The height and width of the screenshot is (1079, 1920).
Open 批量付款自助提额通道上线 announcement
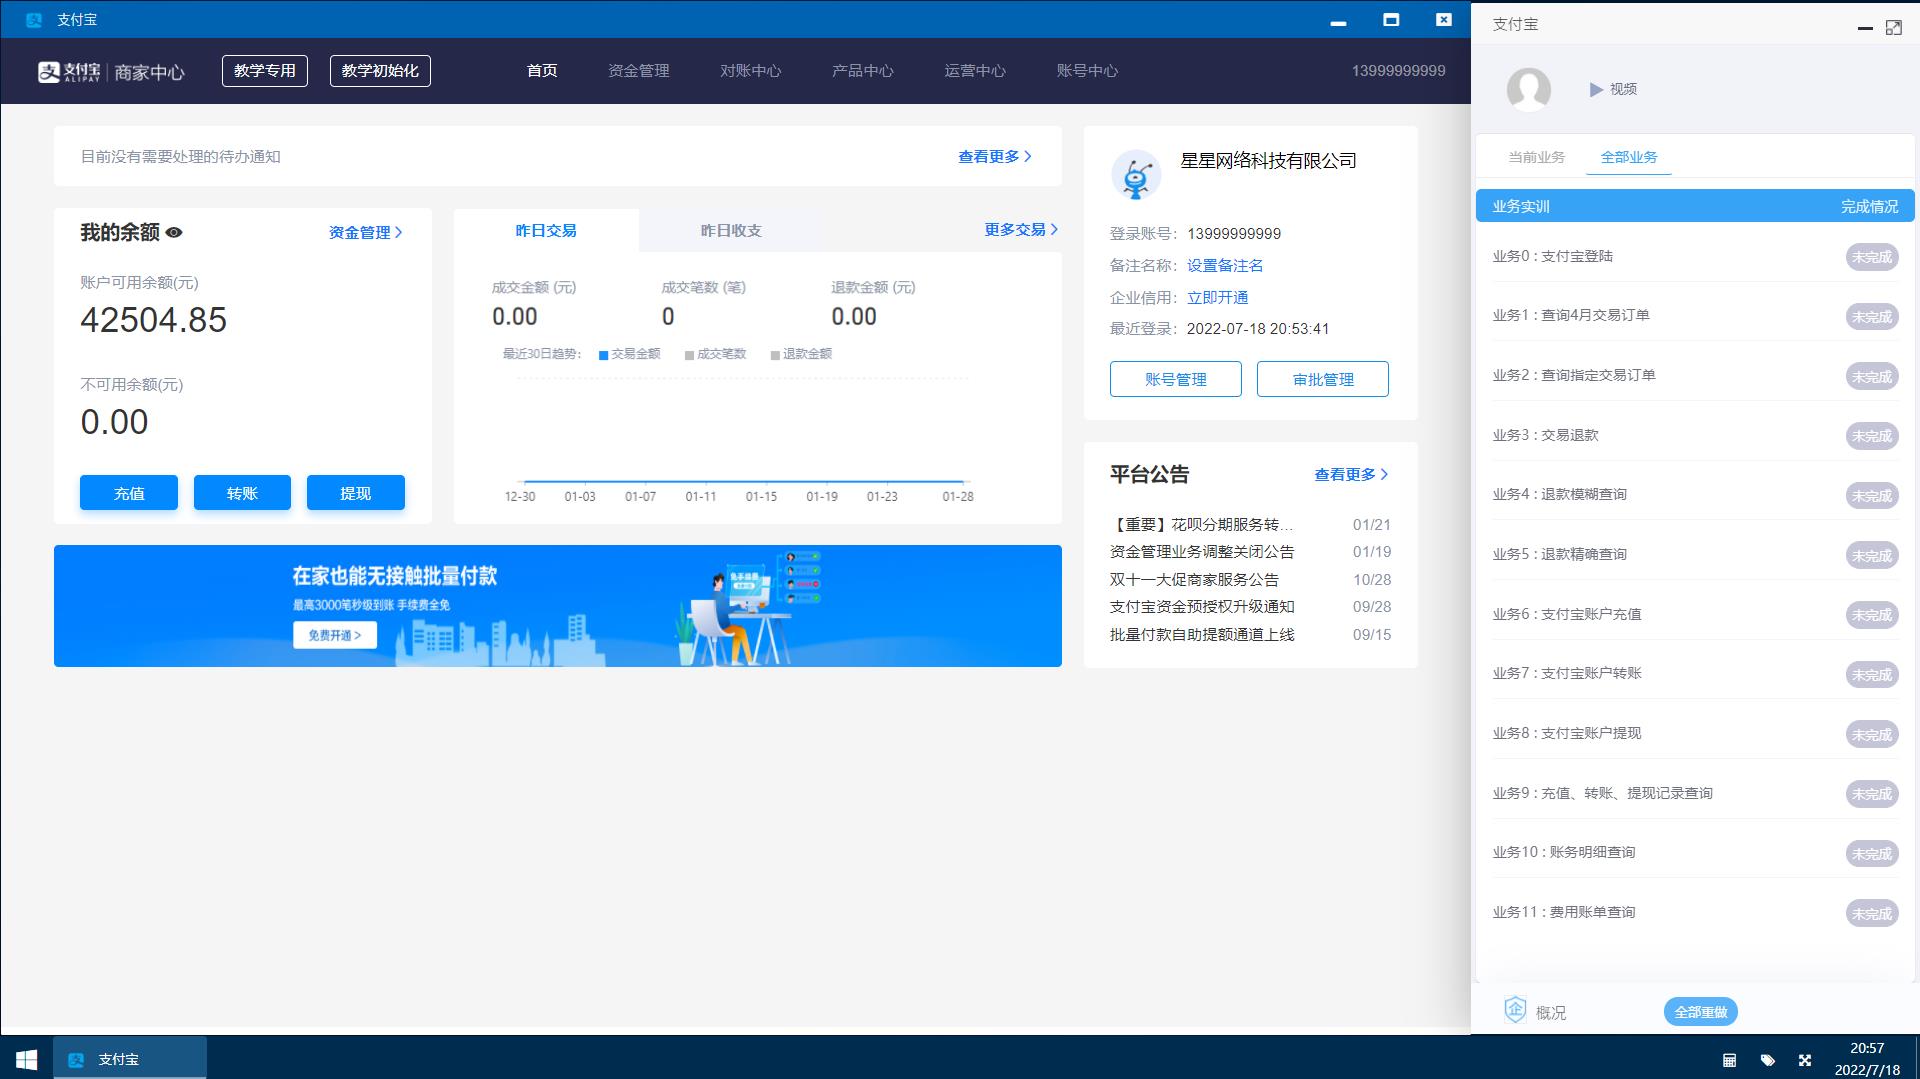pos(1202,635)
